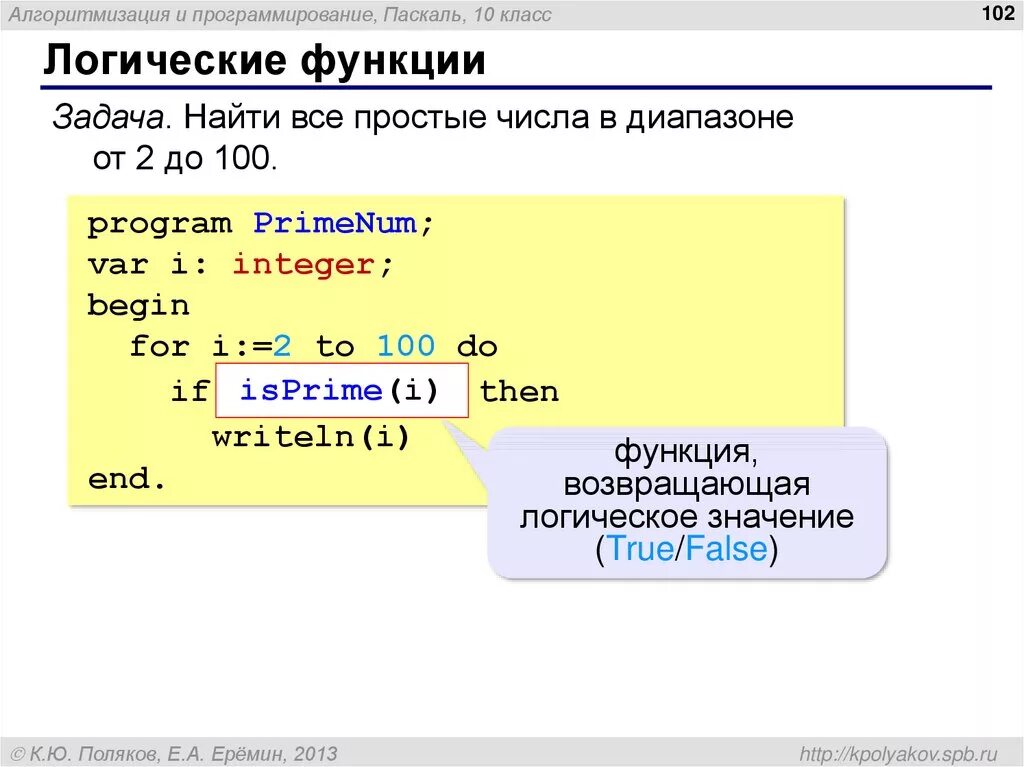The image size is (1024, 767).
Task: Click the red keyword 'integer' in code
Action: 304,265
